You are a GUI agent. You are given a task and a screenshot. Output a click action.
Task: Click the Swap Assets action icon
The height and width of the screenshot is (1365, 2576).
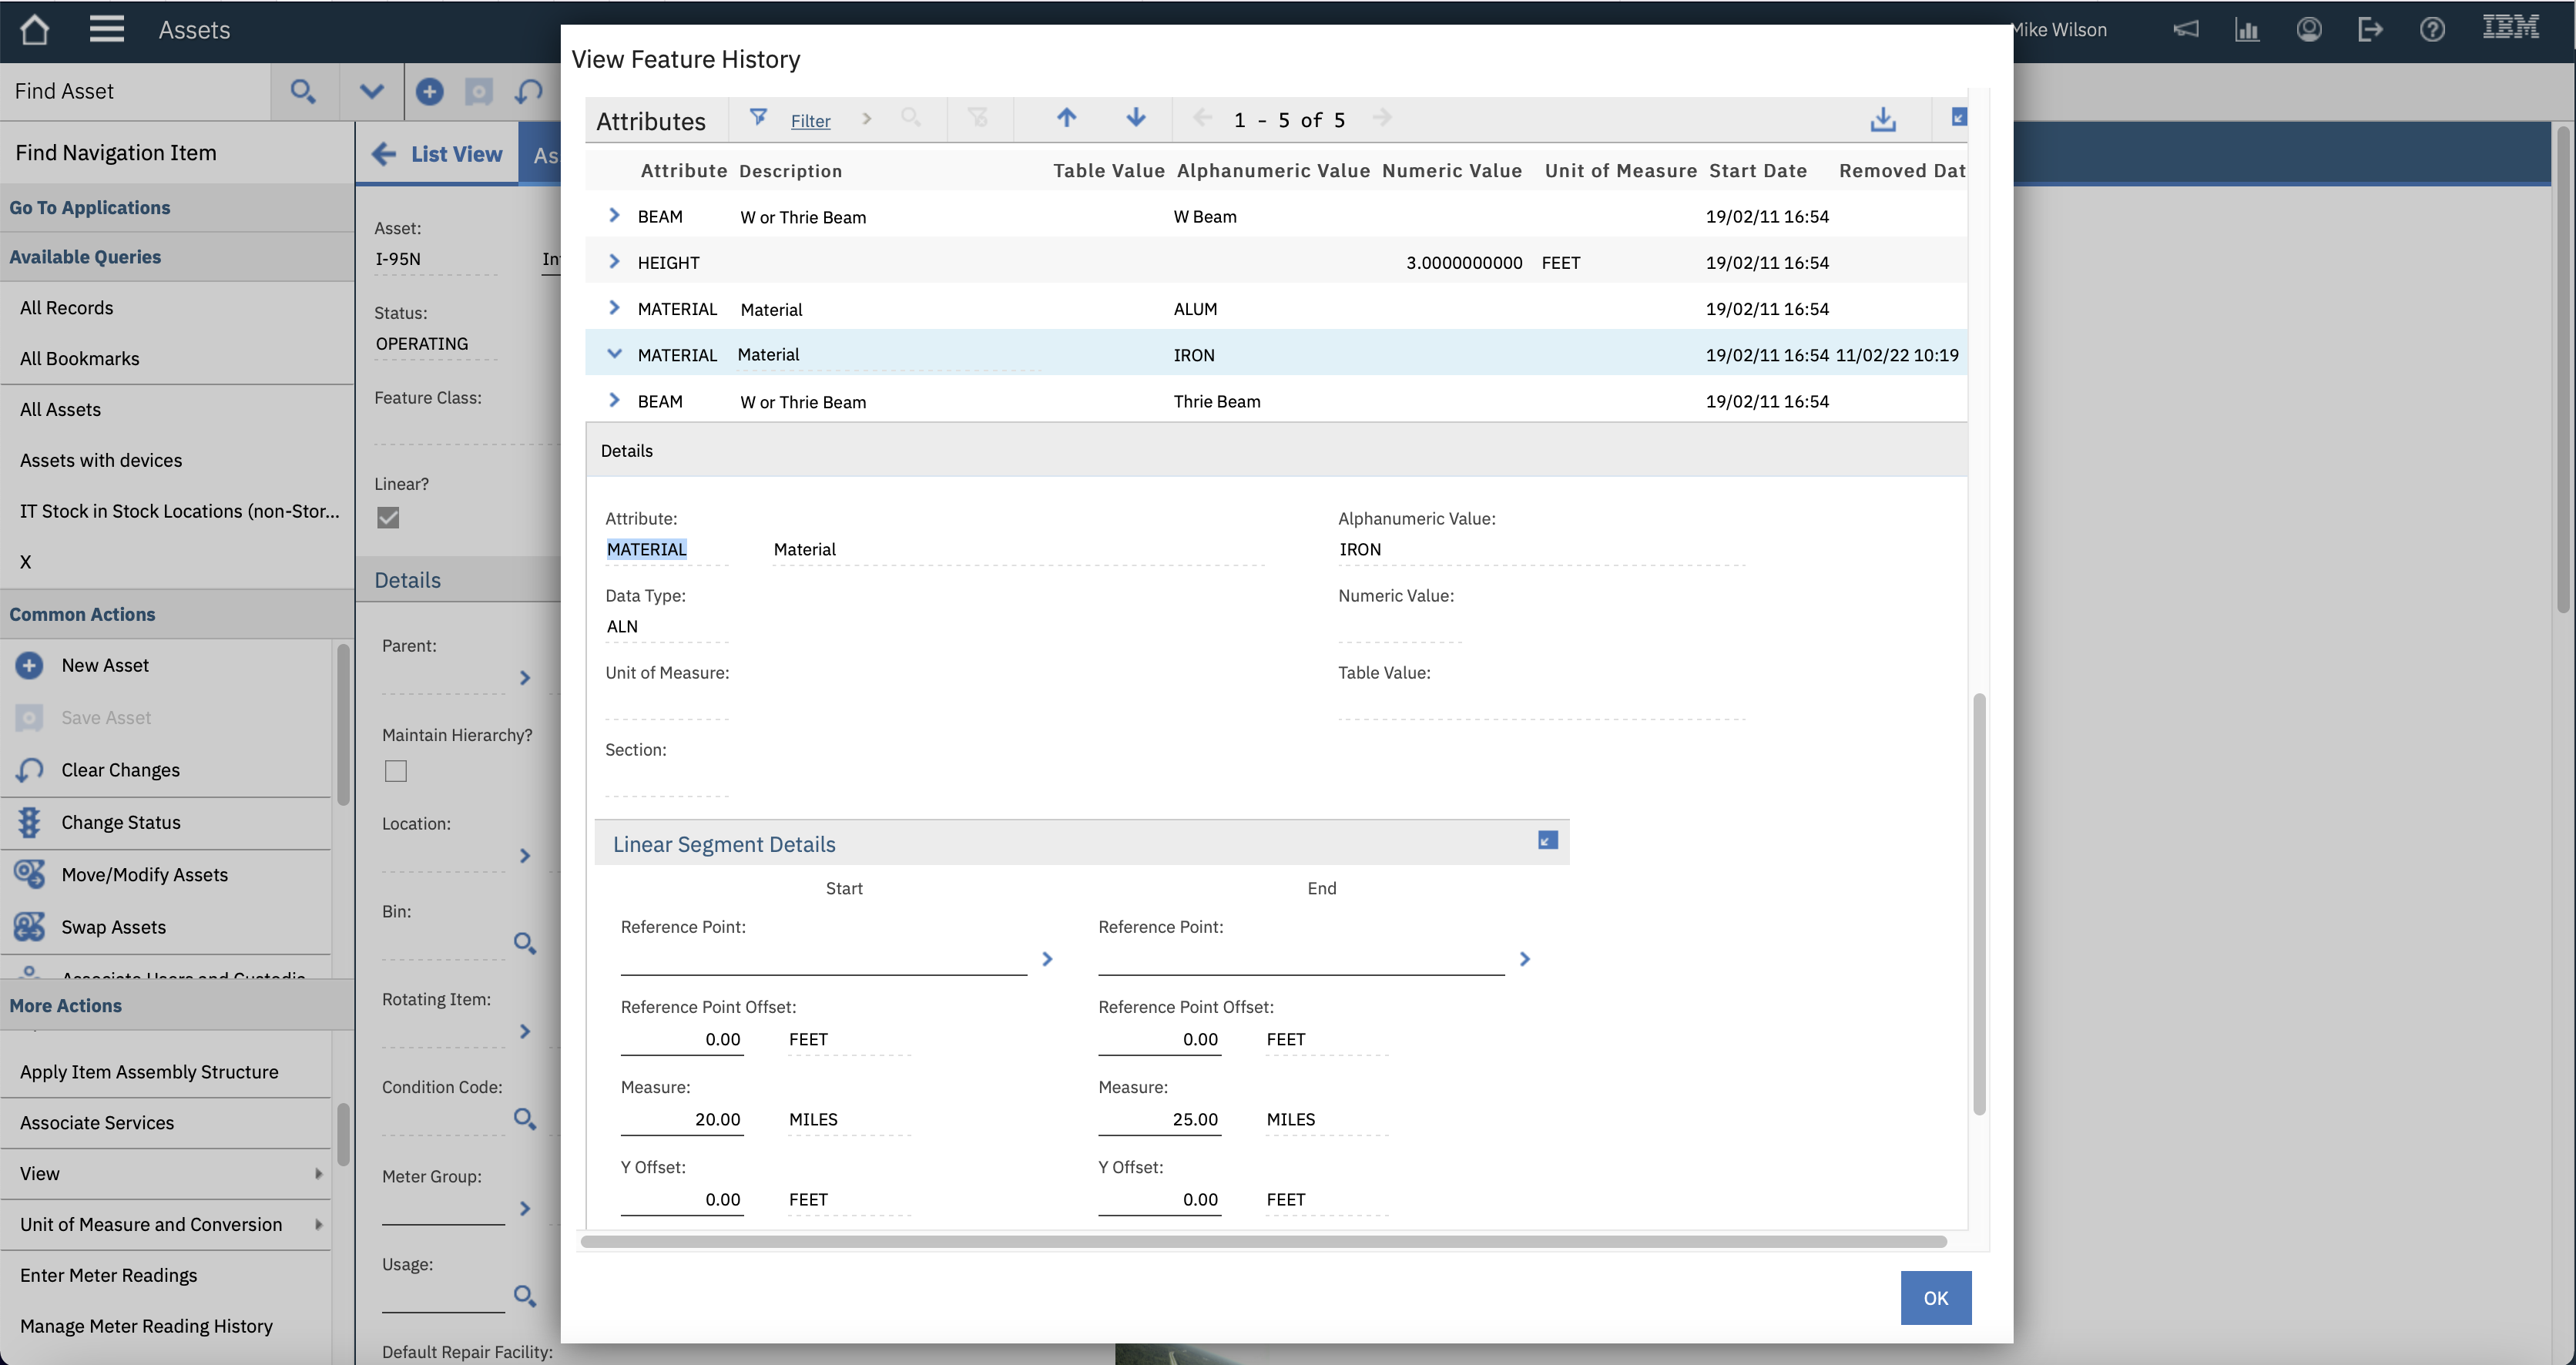click(x=28, y=926)
